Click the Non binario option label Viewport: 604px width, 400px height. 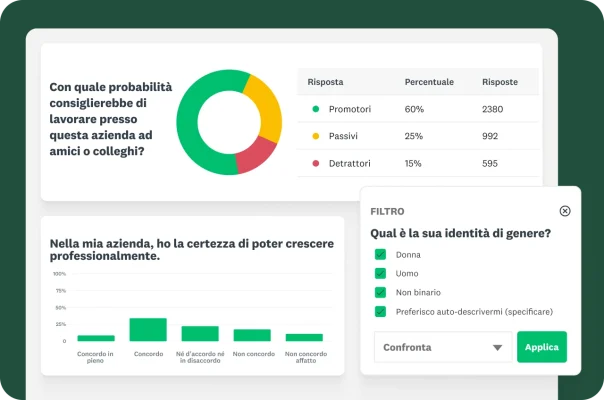coord(418,292)
